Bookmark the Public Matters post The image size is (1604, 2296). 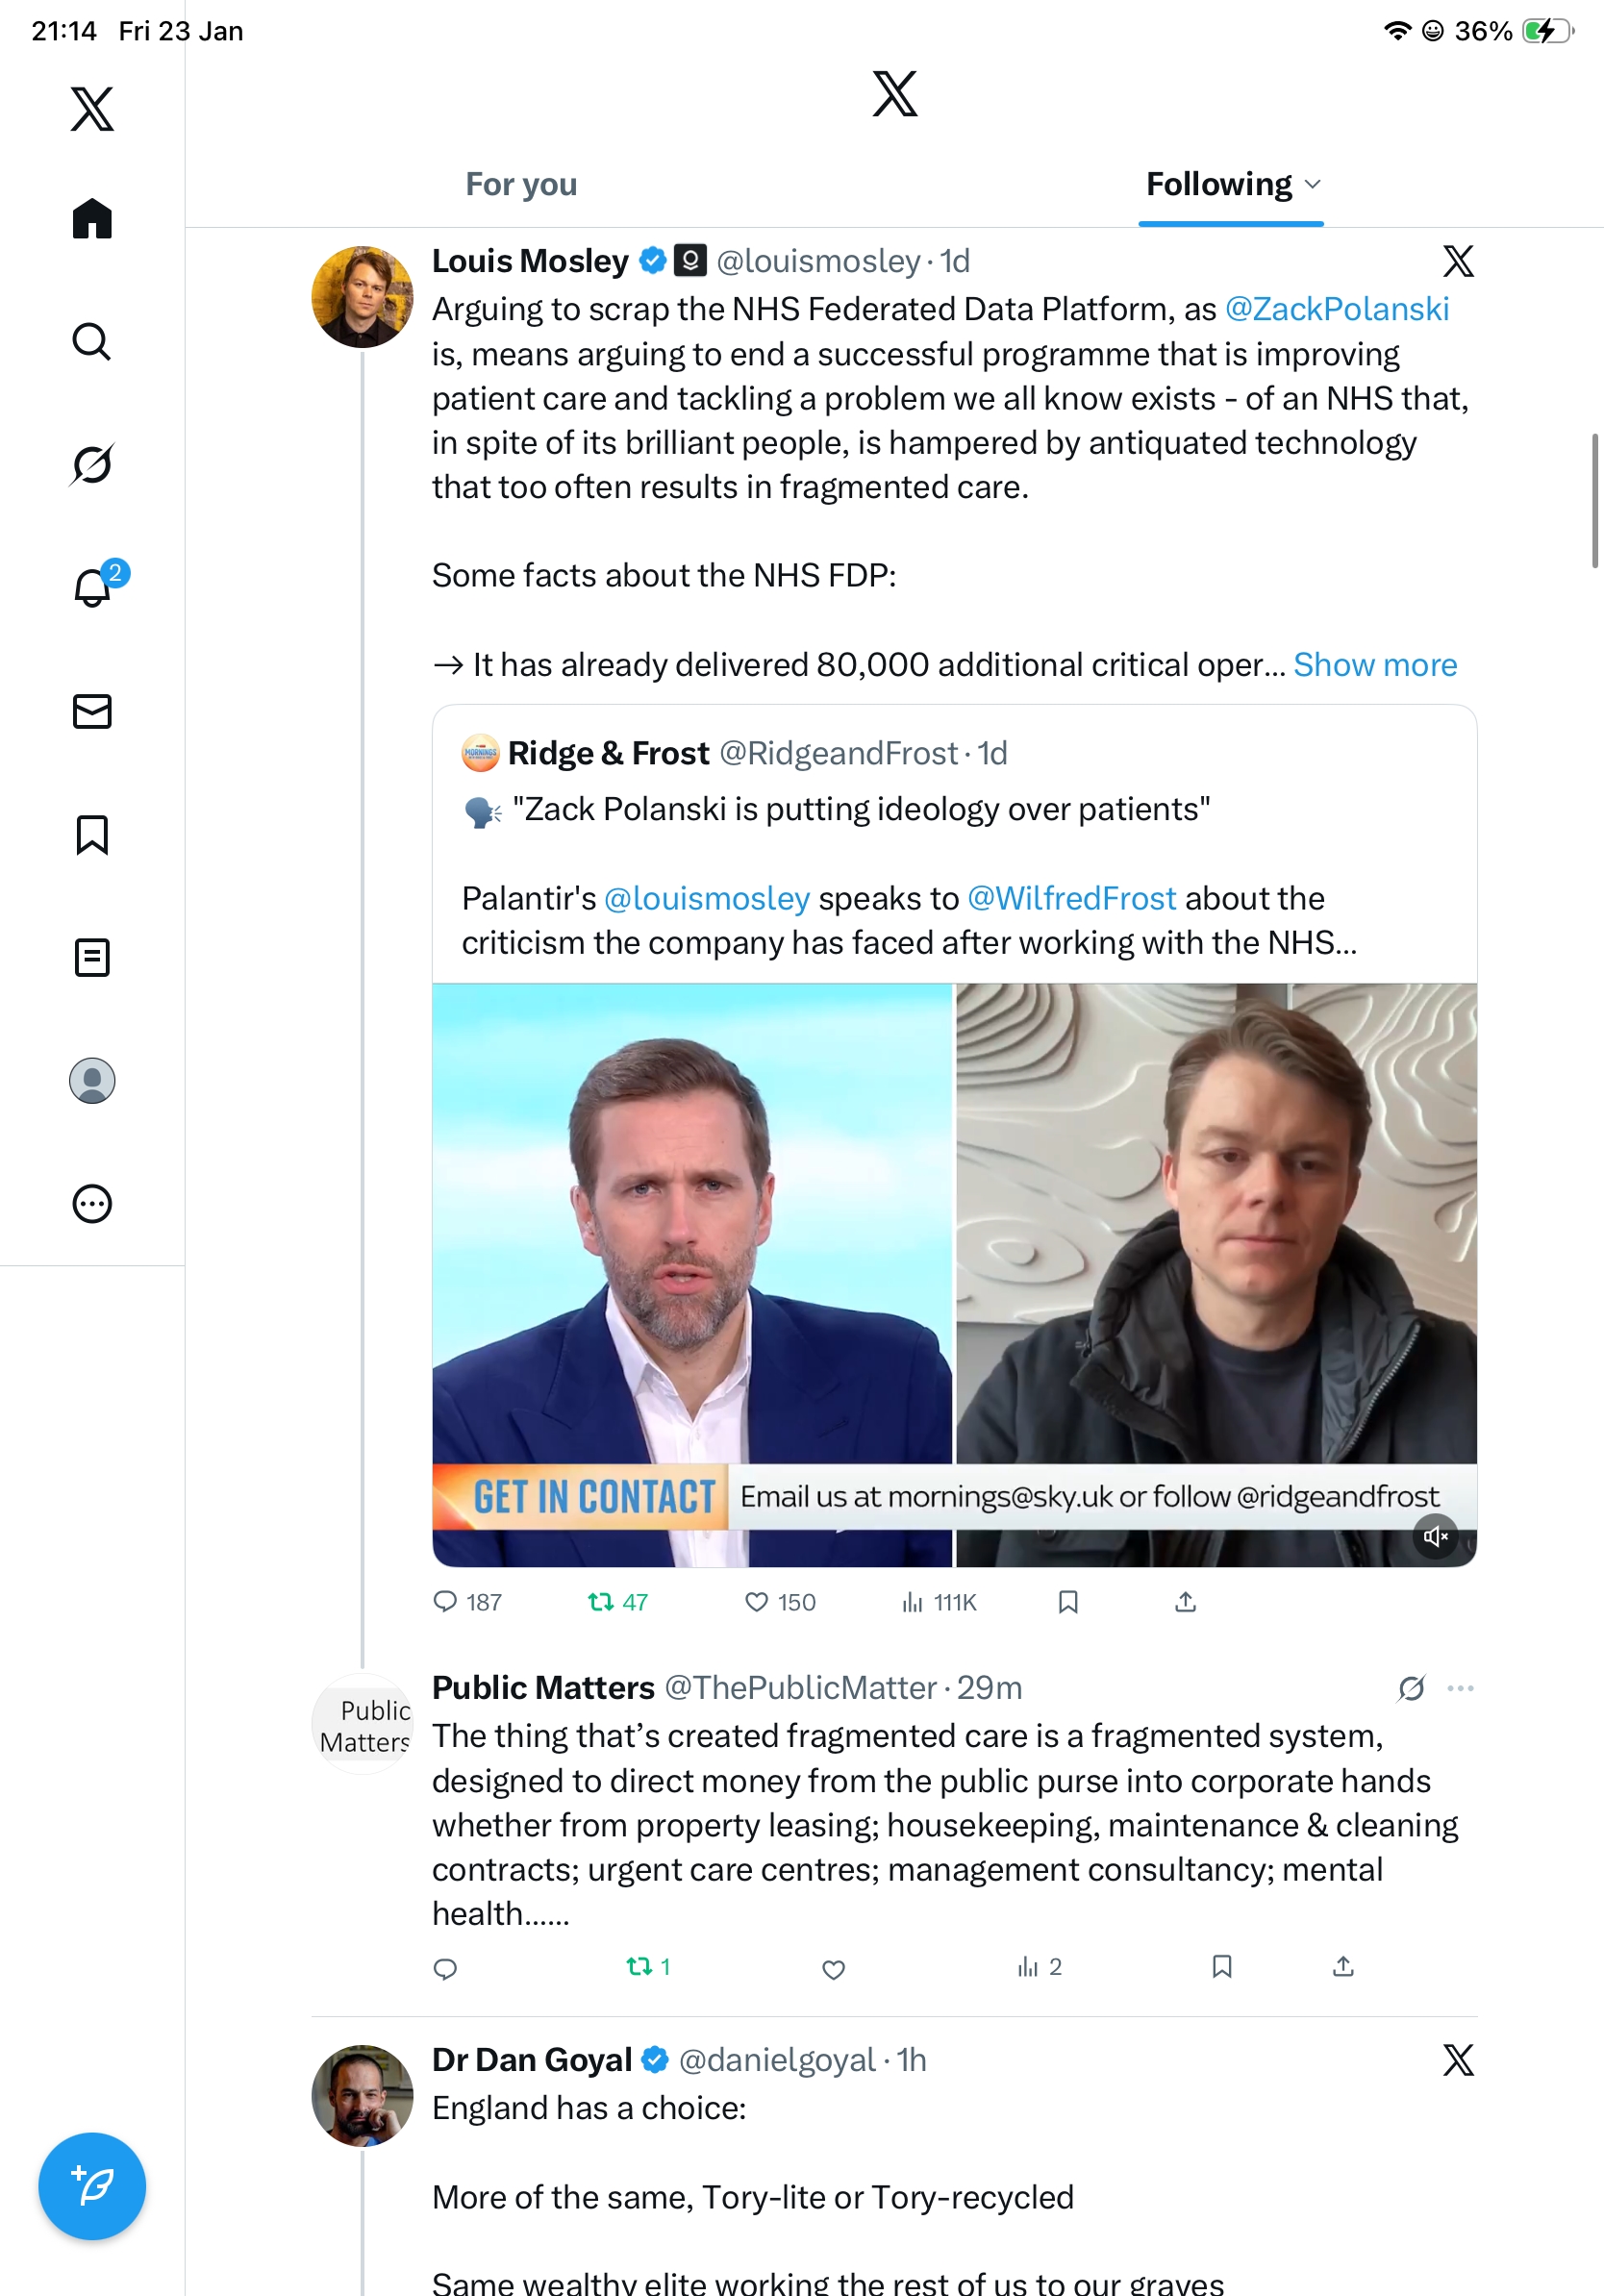click(1221, 1967)
